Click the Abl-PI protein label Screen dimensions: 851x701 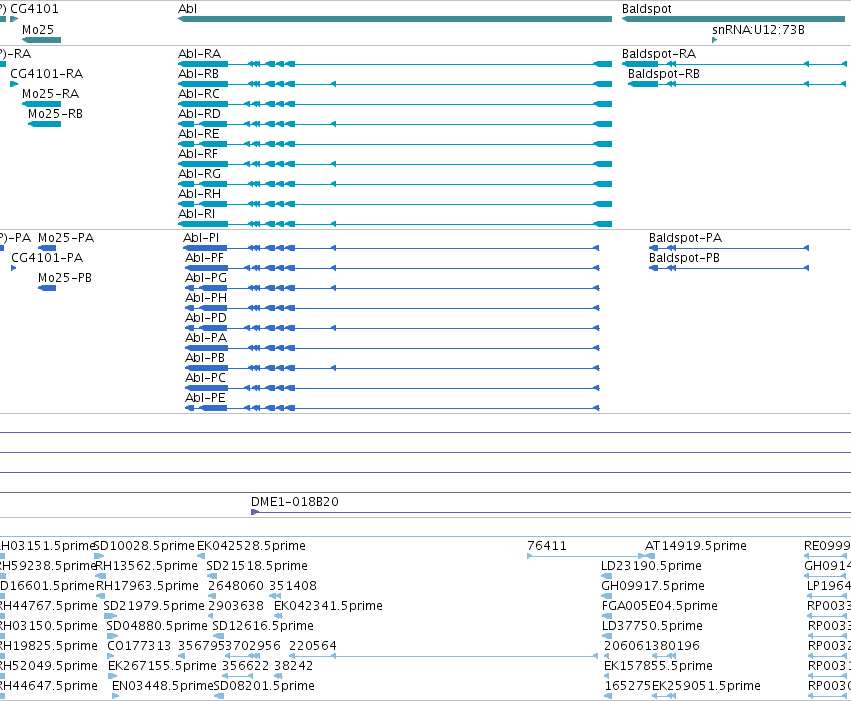tap(201, 238)
